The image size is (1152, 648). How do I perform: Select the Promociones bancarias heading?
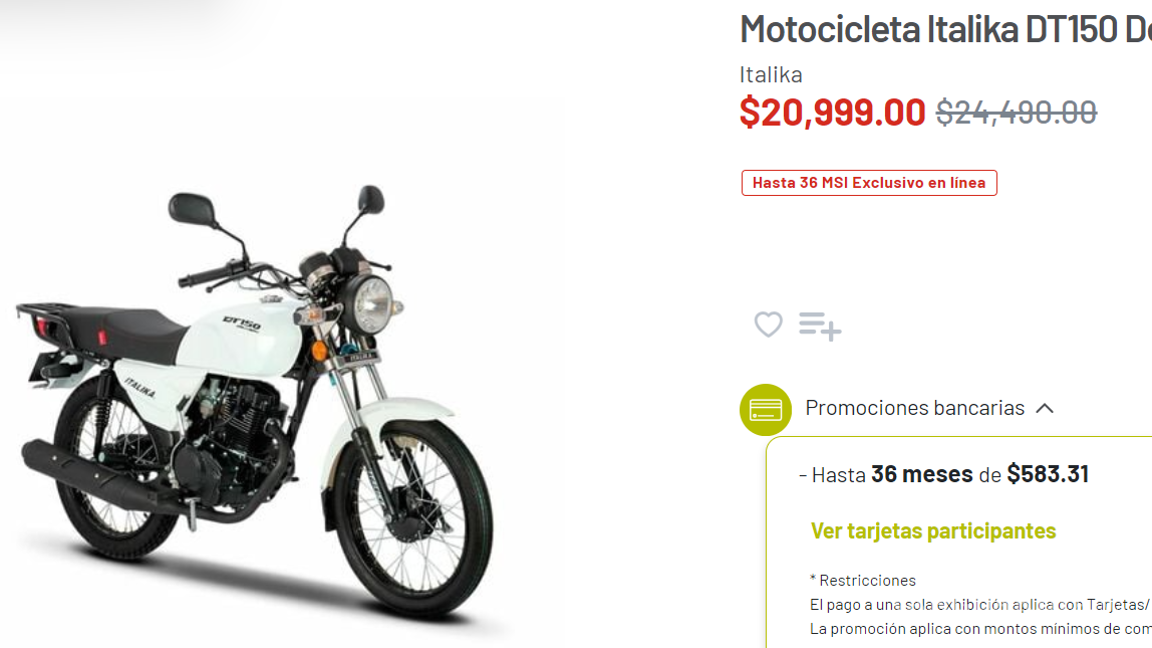pyautogui.click(x=916, y=408)
